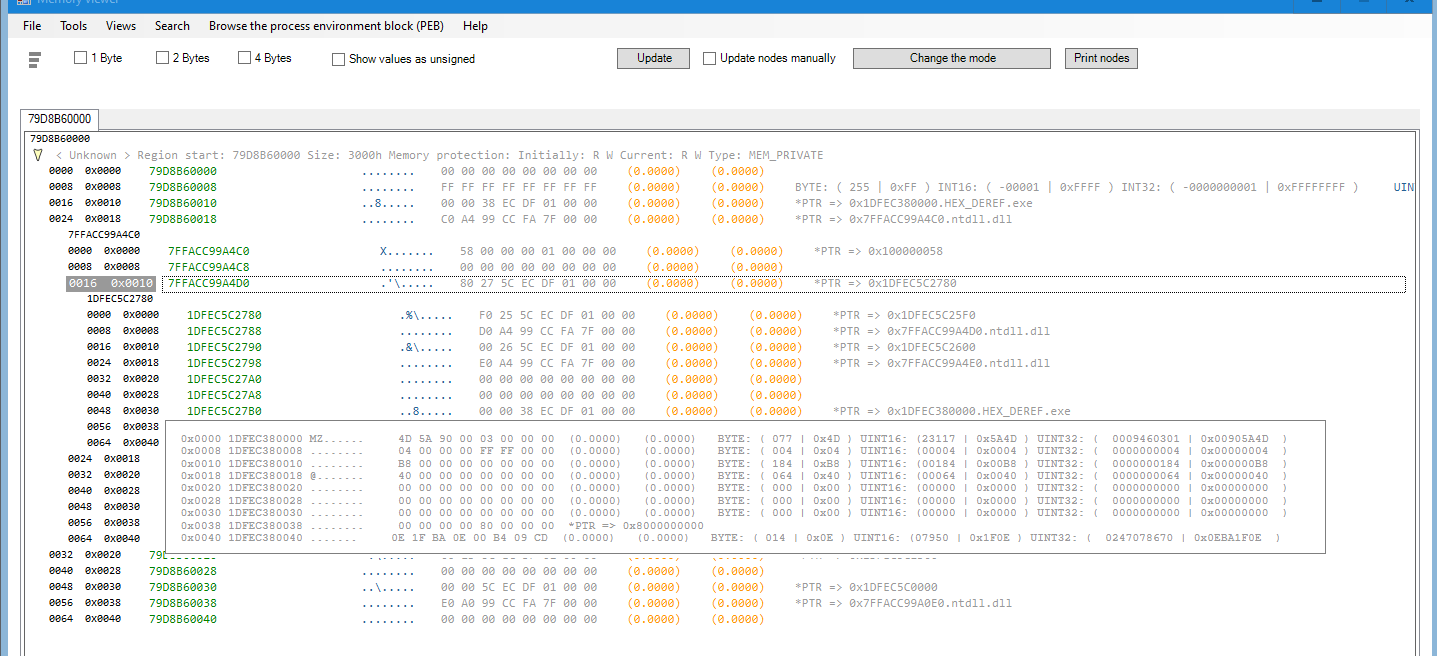Toggle Show values as unsigned
Screen dimensions: 1437x656
point(339,59)
